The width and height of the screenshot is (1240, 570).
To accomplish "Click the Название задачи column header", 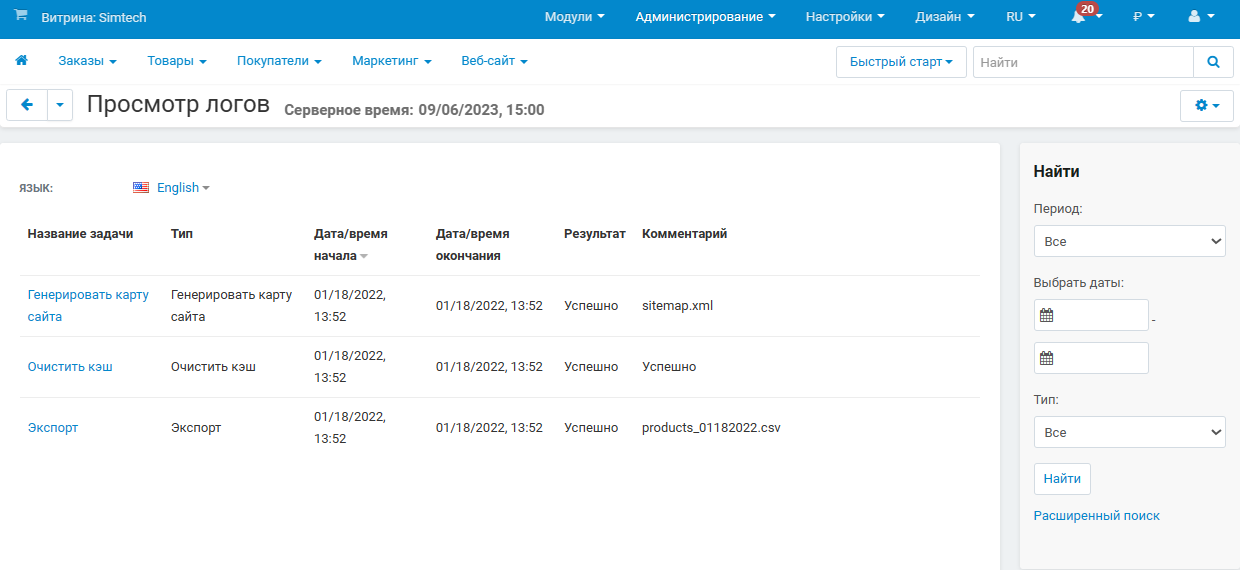I will pyautogui.click(x=80, y=234).
